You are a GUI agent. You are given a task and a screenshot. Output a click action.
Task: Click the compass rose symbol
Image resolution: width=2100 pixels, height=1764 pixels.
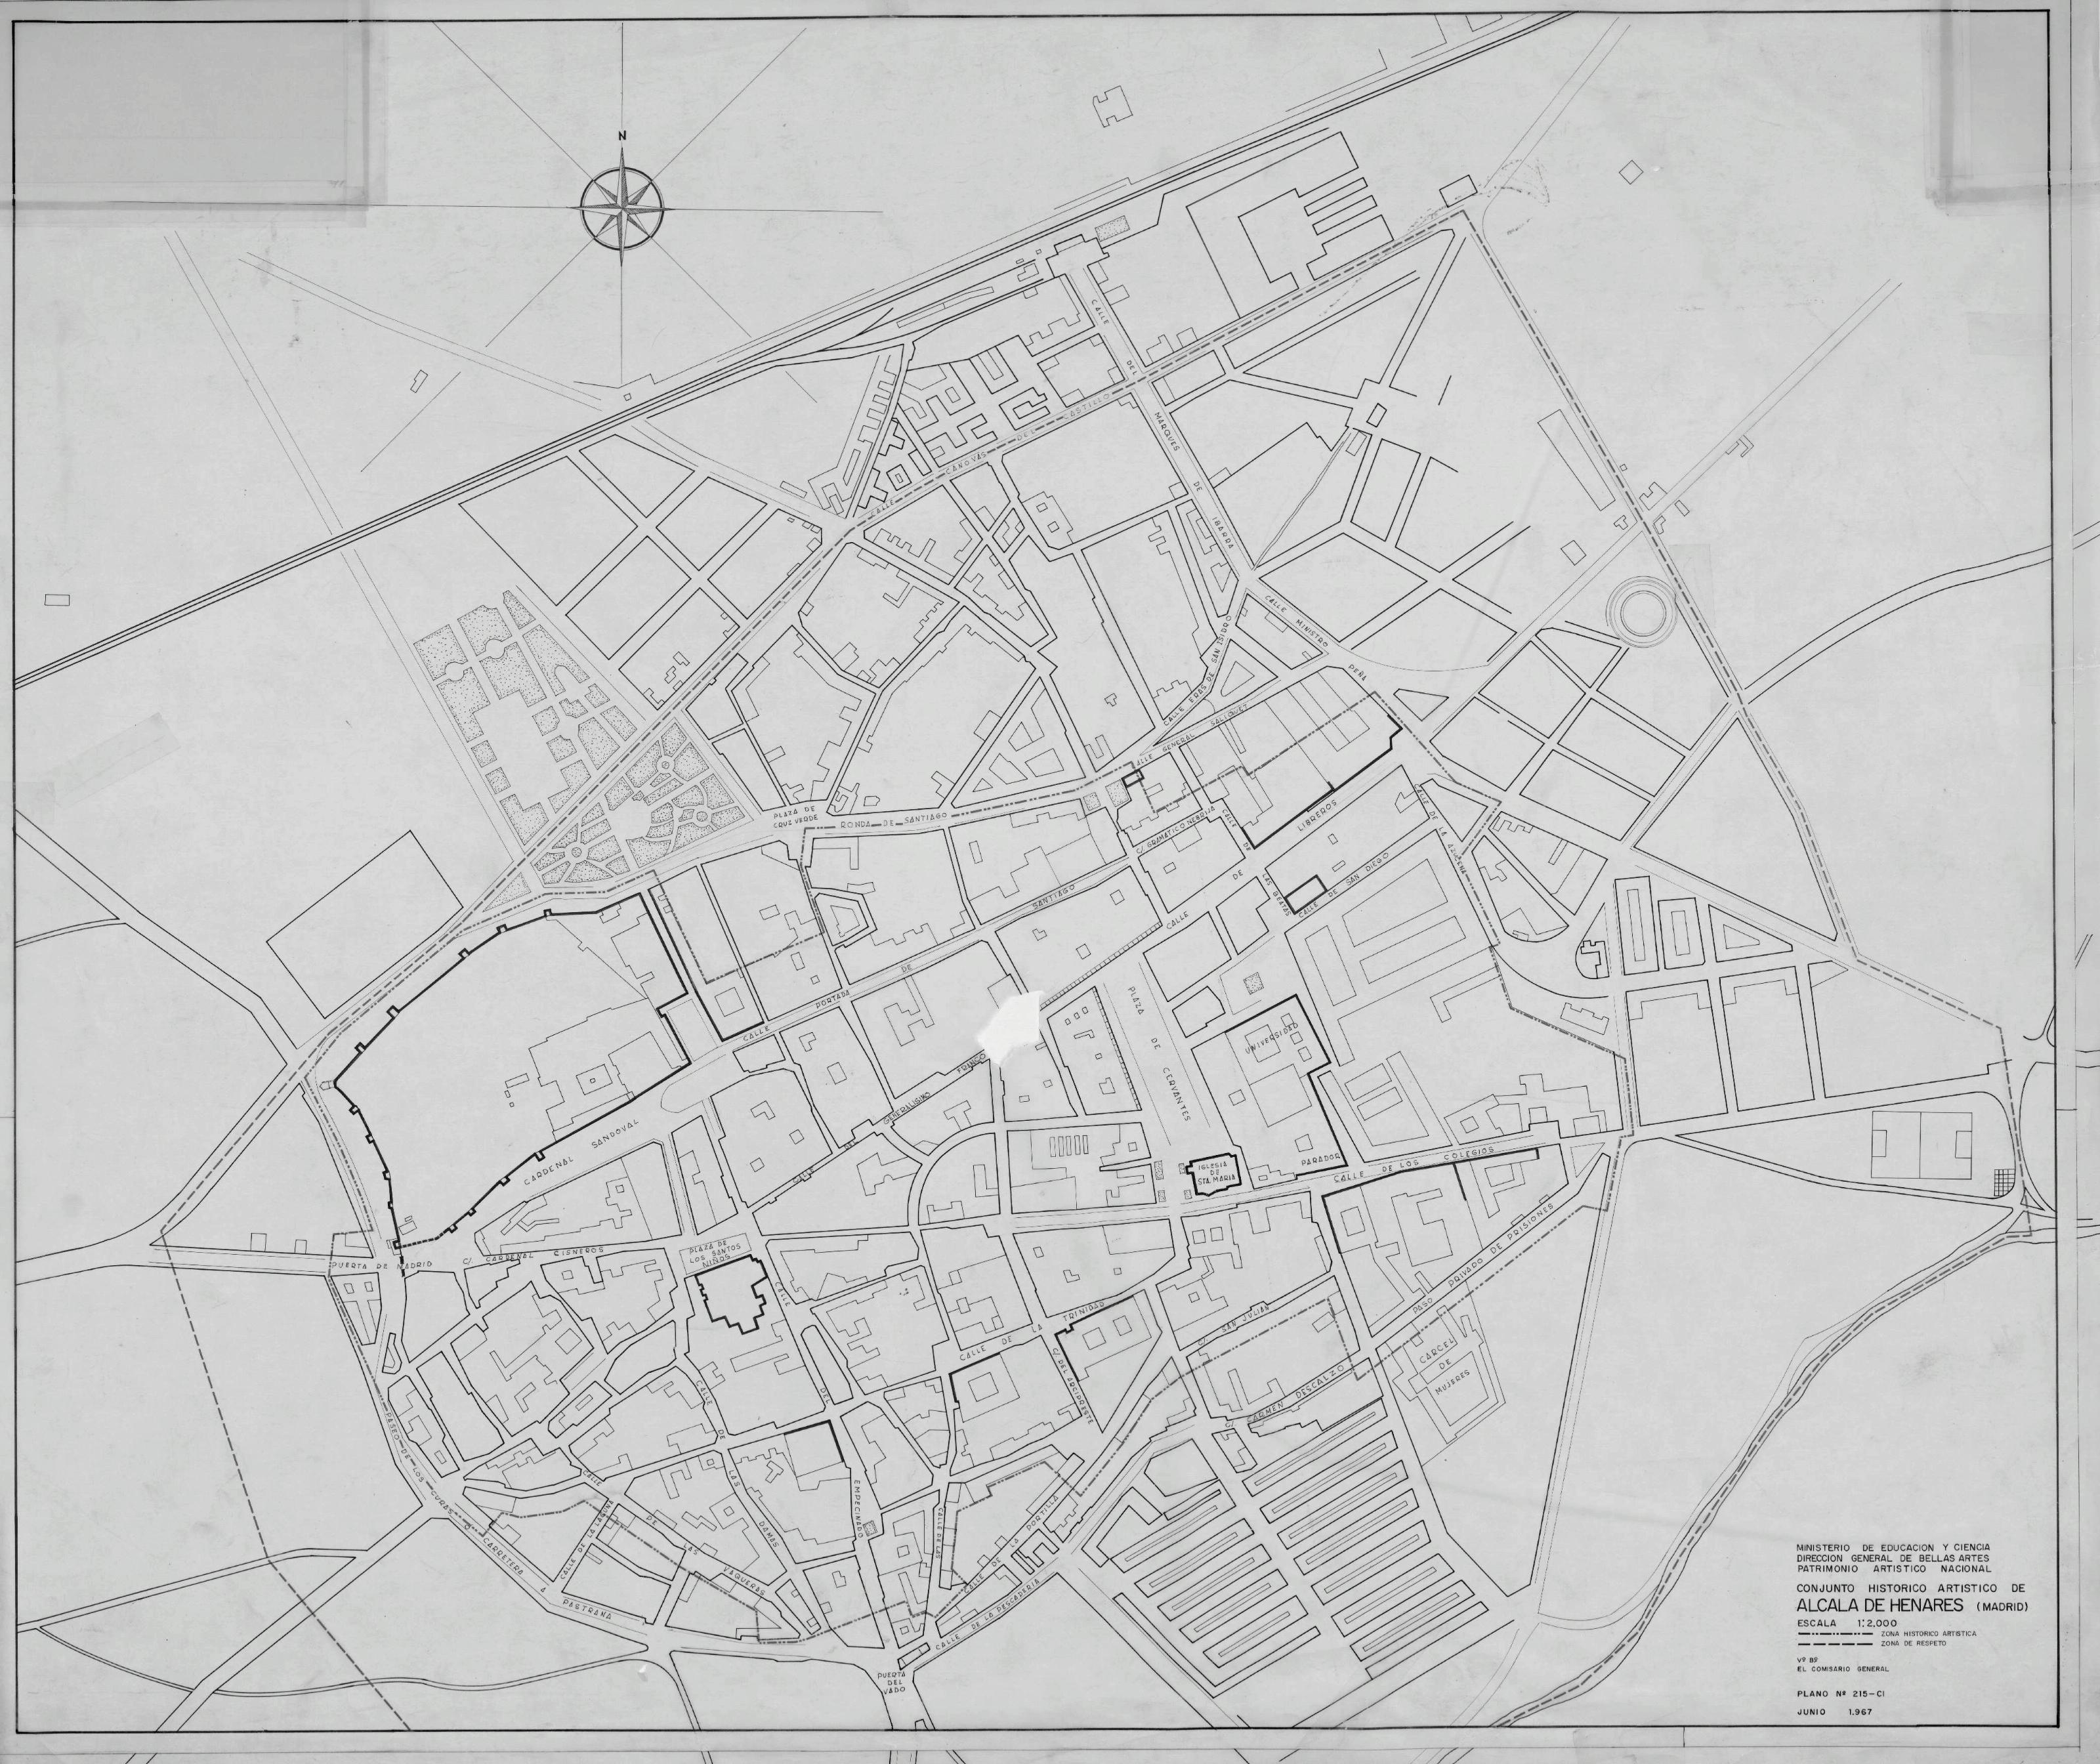622,209
